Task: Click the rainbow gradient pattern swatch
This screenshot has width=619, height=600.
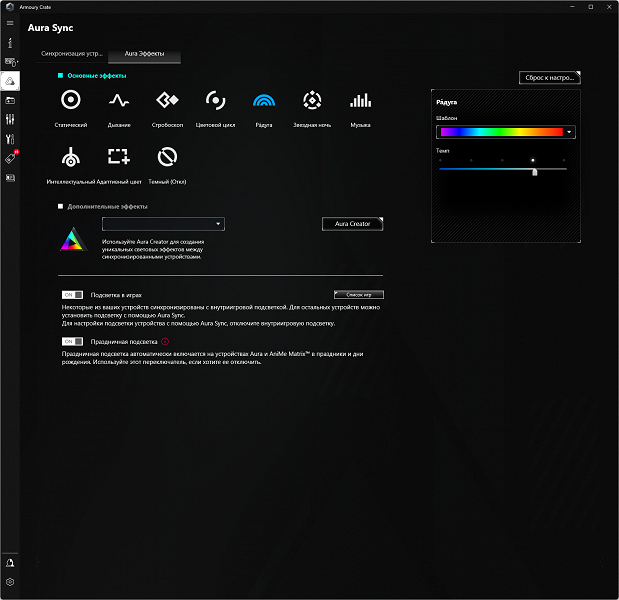Action: 501,132
